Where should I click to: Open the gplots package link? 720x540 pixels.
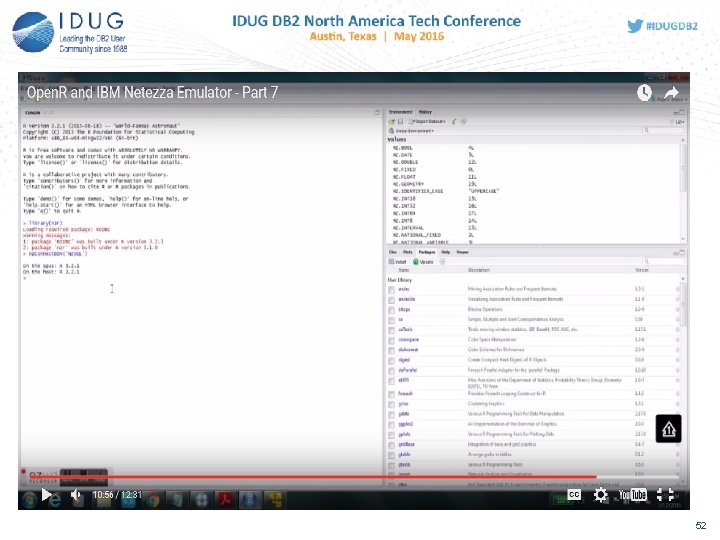pos(404,434)
